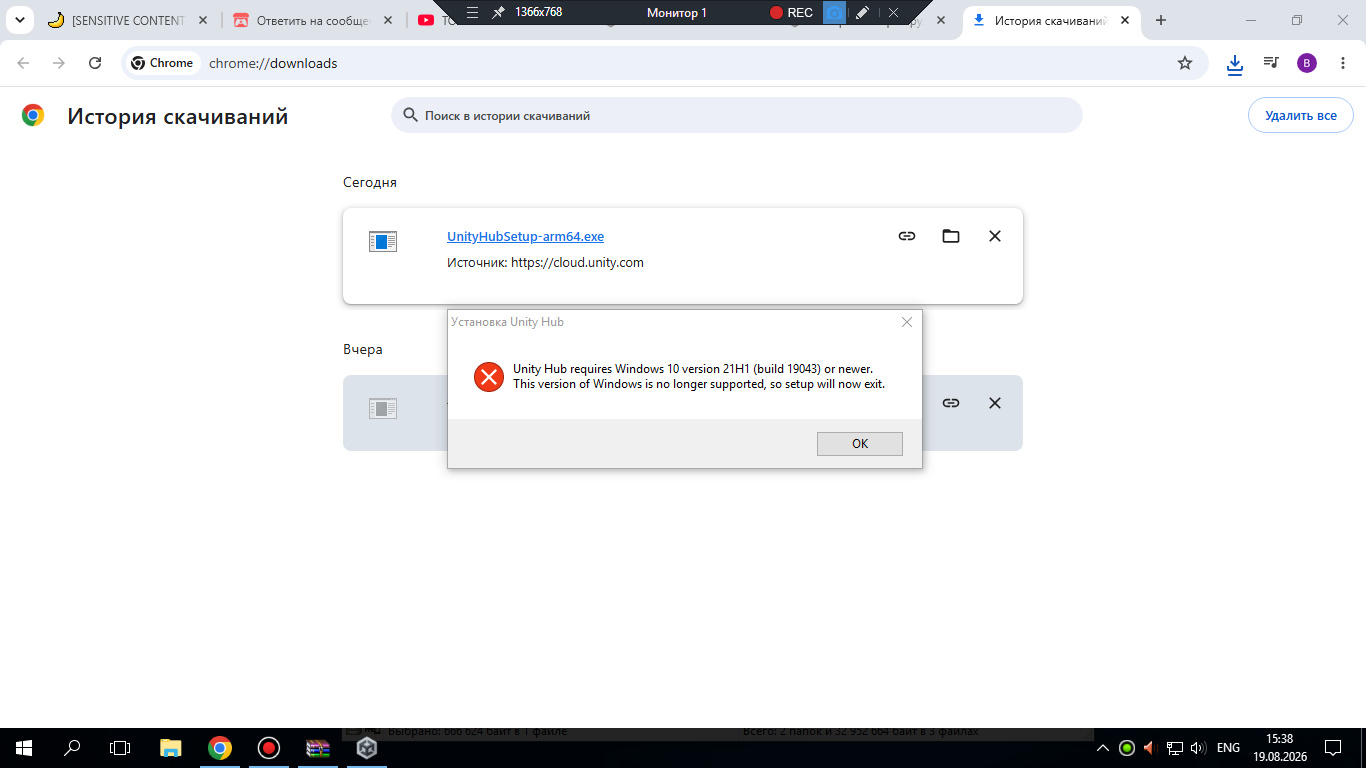Open the Windows Start menu
Viewport: 1366px width, 768px height.
23,748
